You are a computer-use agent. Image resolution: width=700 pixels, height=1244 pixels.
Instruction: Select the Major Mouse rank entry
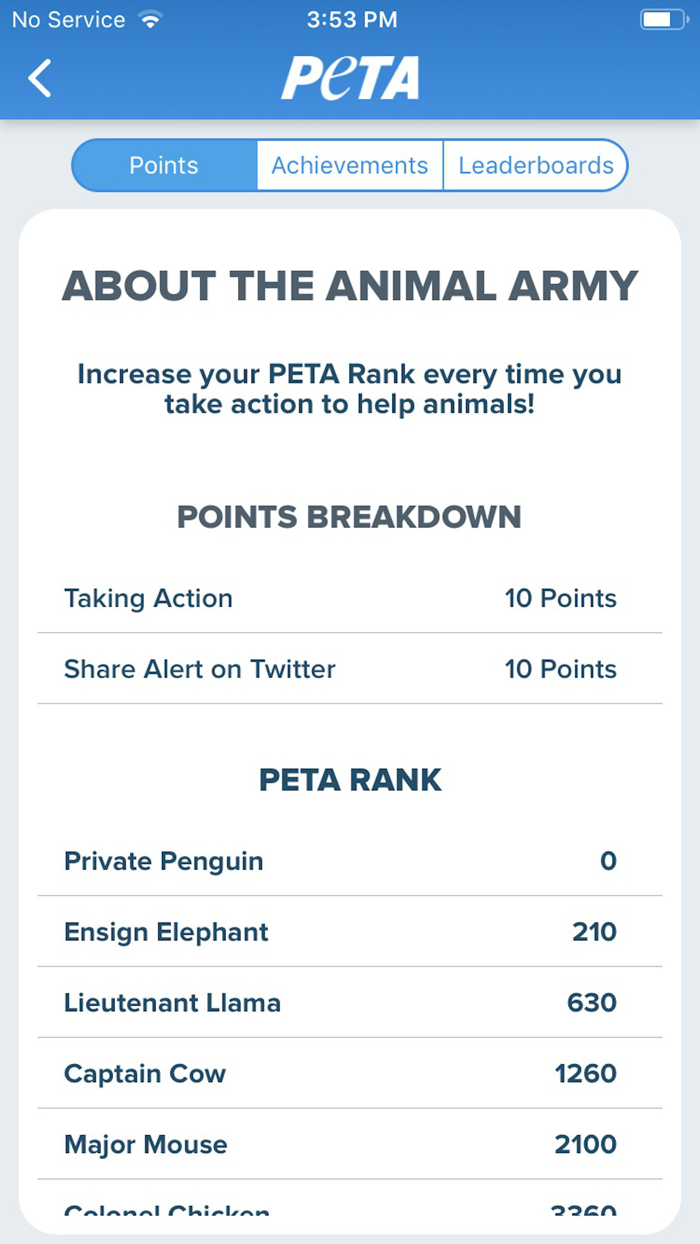[x=349, y=1144]
